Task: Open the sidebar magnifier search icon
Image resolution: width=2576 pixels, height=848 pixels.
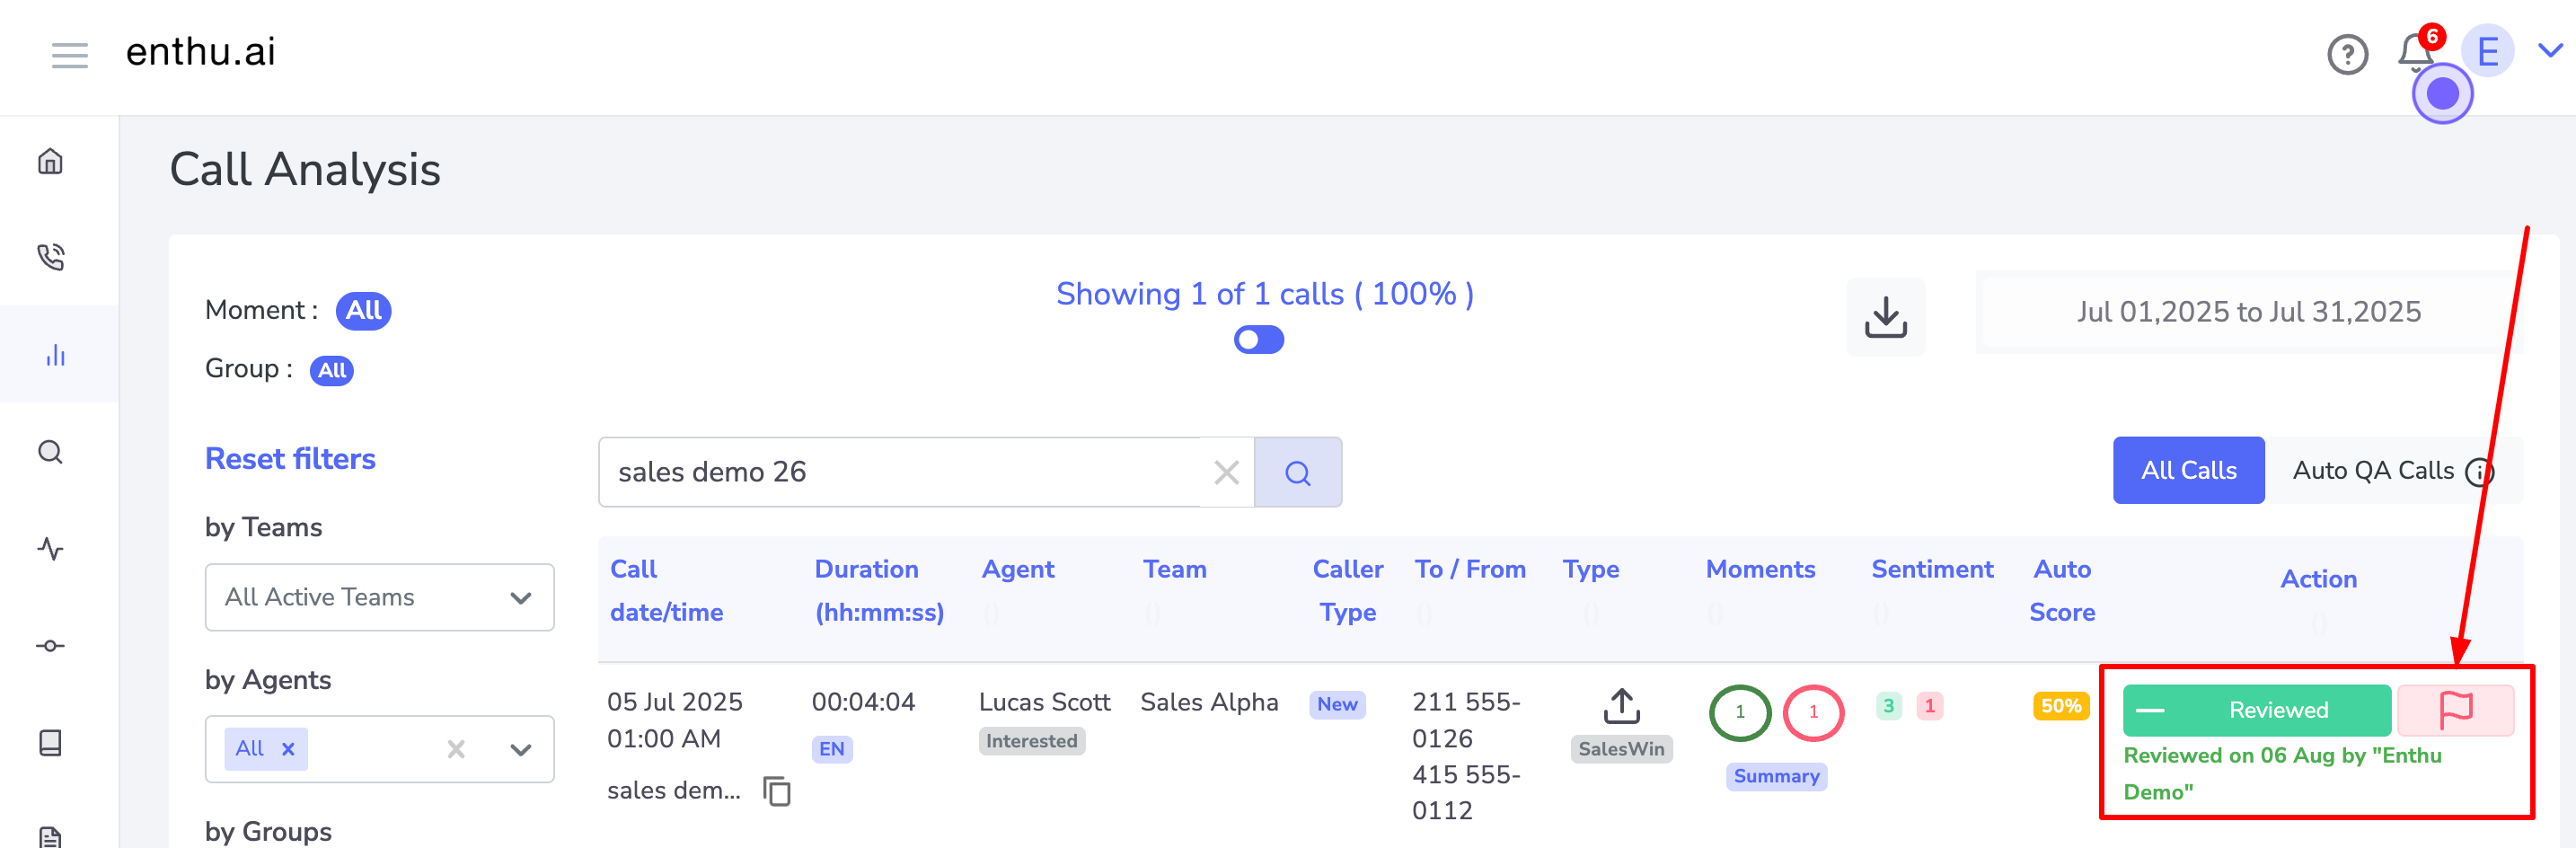Action: (x=50, y=452)
